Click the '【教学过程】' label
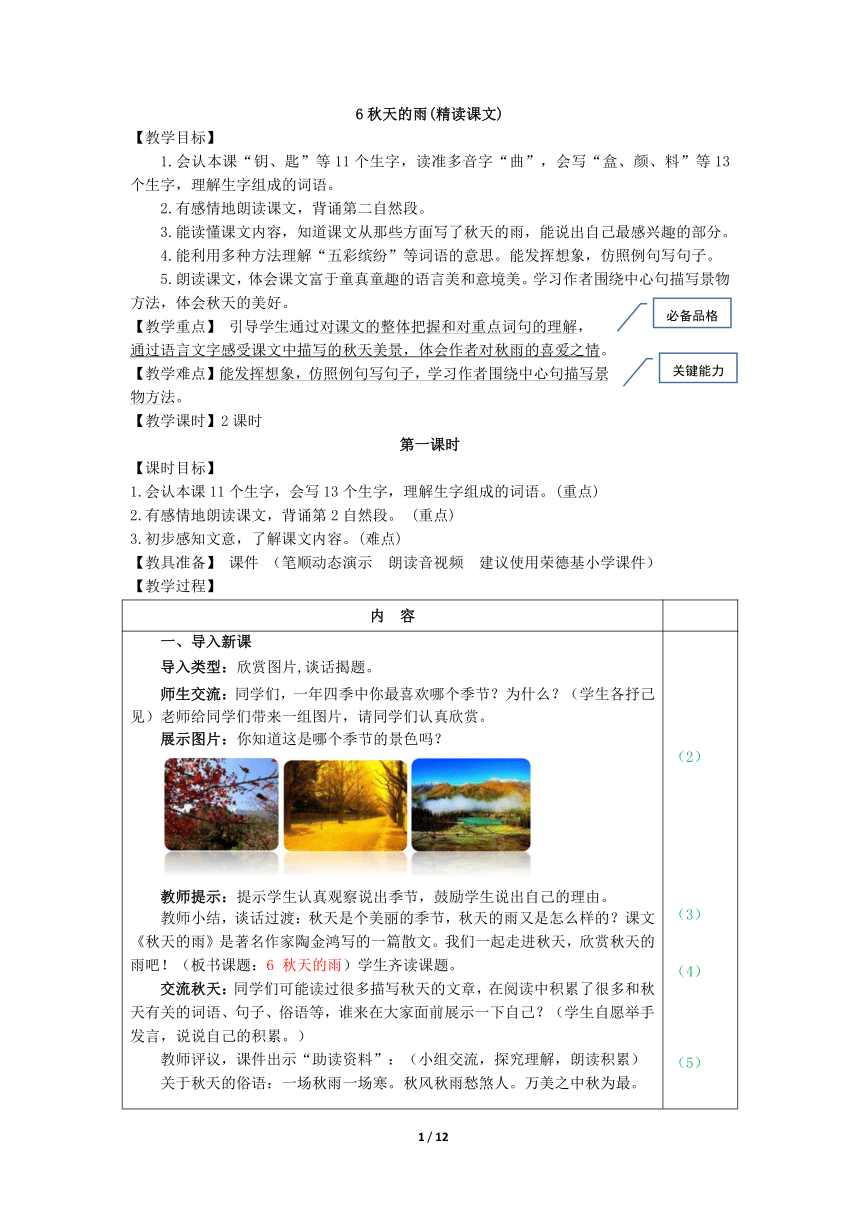This screenshot has height=1216, width=860. pyautogui.click(x=173, y=586)
